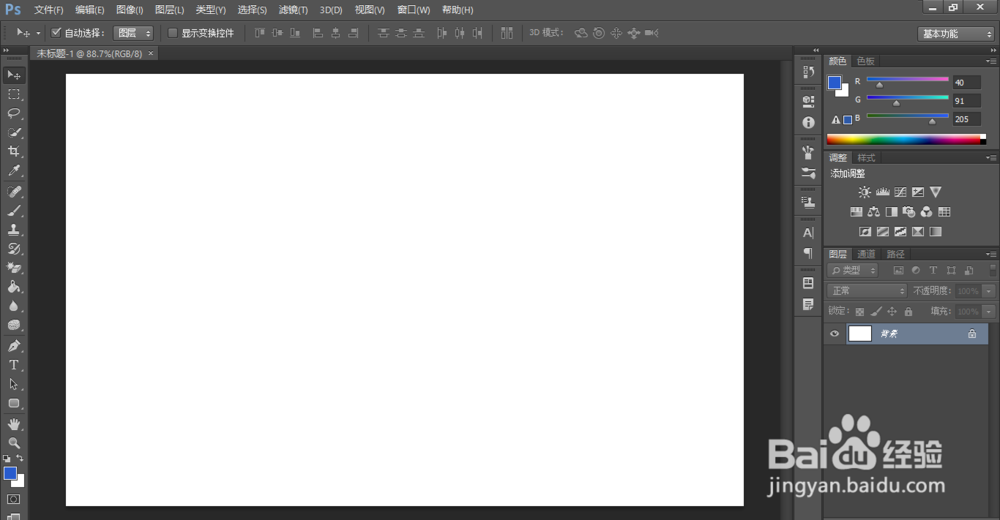Click the G value input field

[966, 101]
